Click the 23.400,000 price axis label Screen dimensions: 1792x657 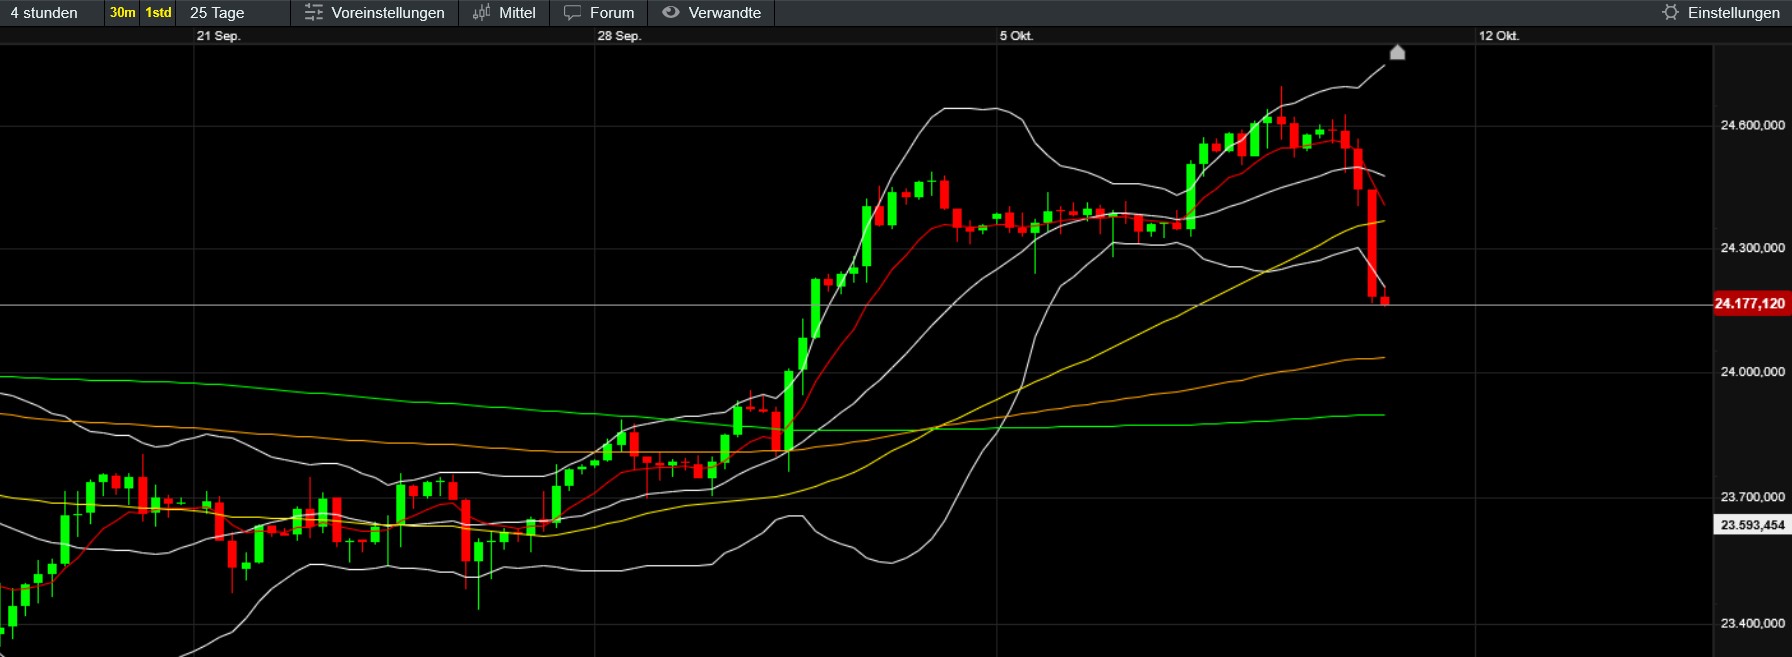1752,623
